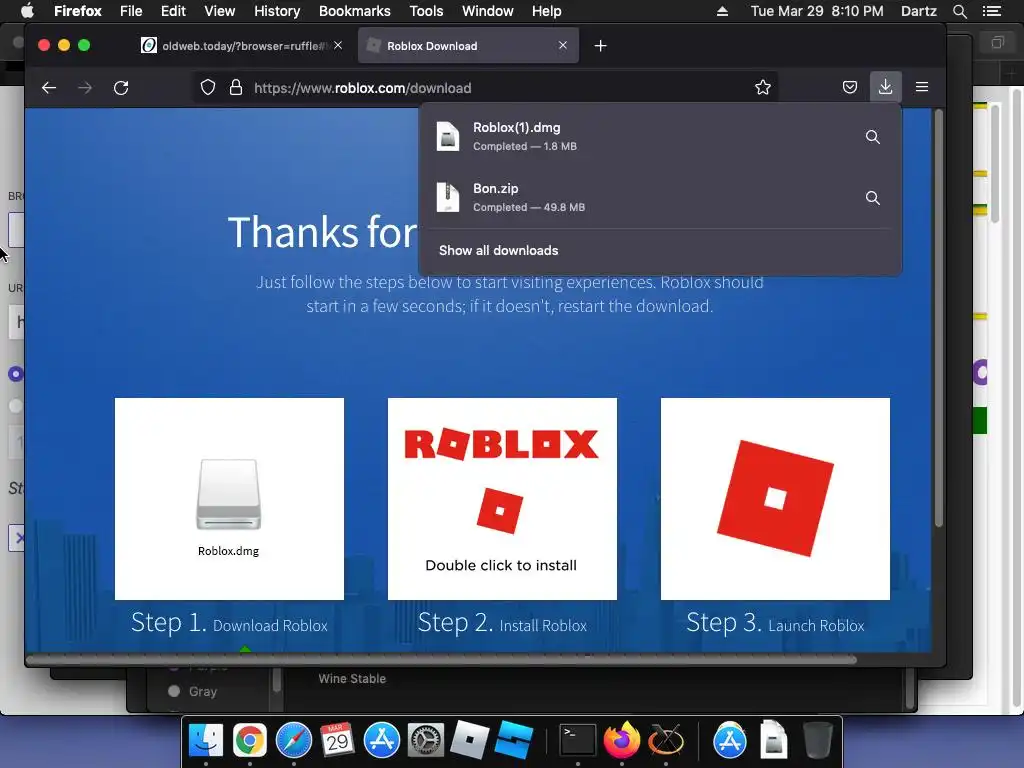Show Roblox(1).dmg in Finder
1024x768 pixels.
click(x=872, y=136)
